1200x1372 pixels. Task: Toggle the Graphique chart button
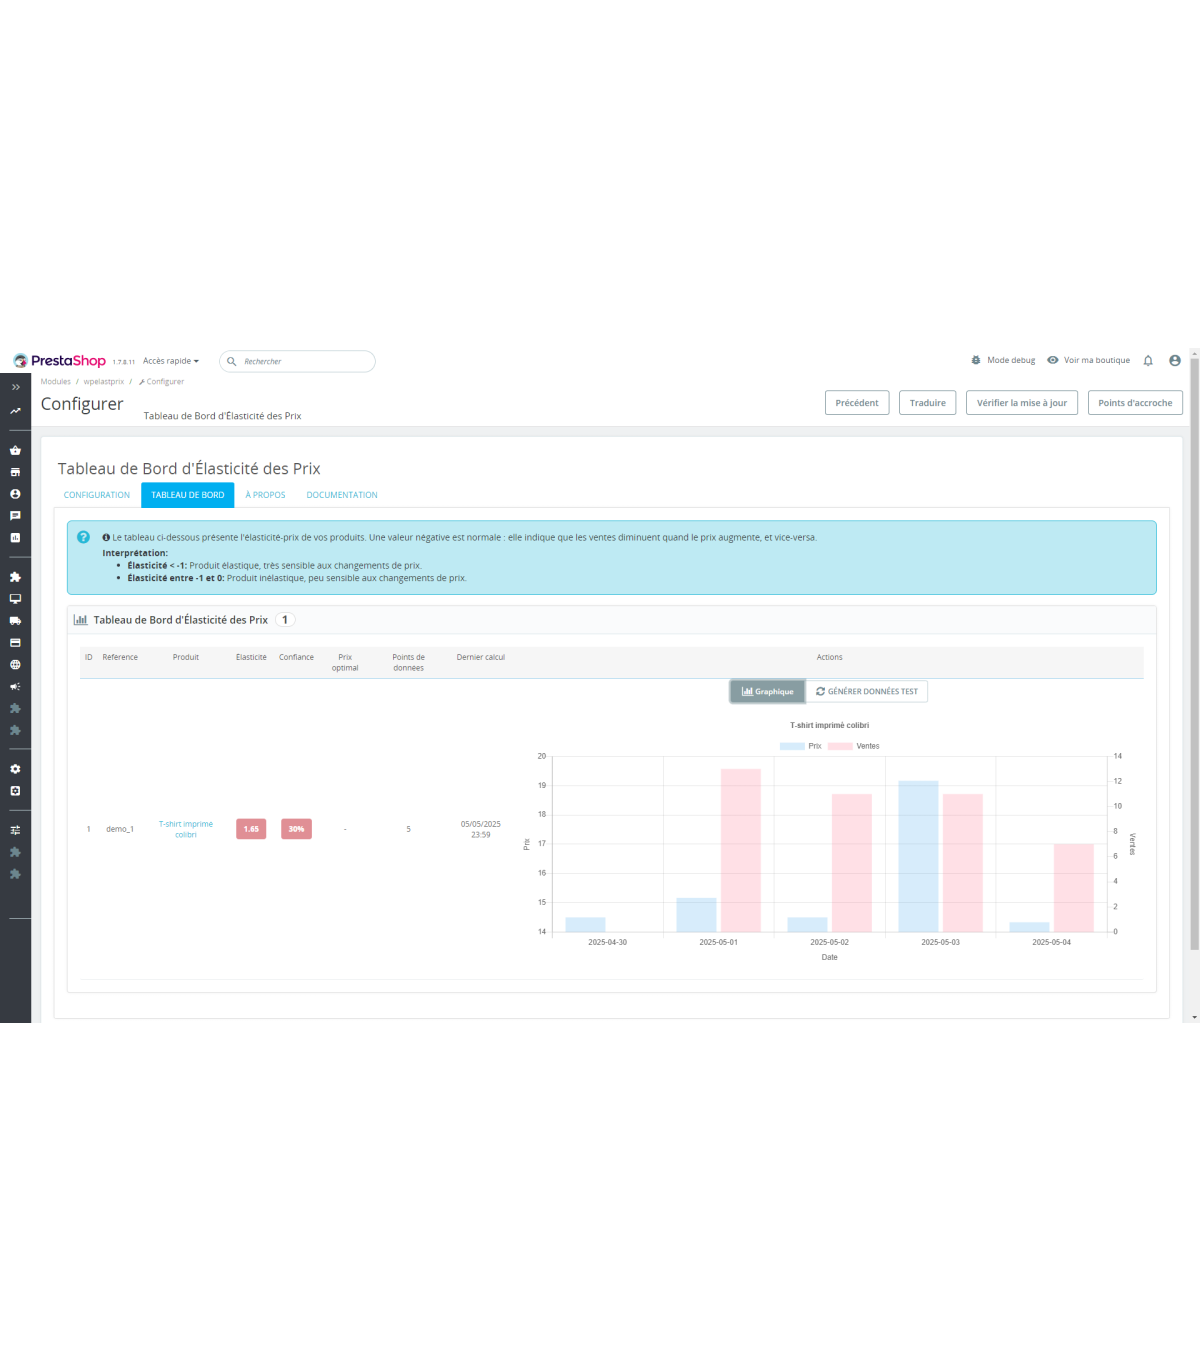click(x=767, y=692)
